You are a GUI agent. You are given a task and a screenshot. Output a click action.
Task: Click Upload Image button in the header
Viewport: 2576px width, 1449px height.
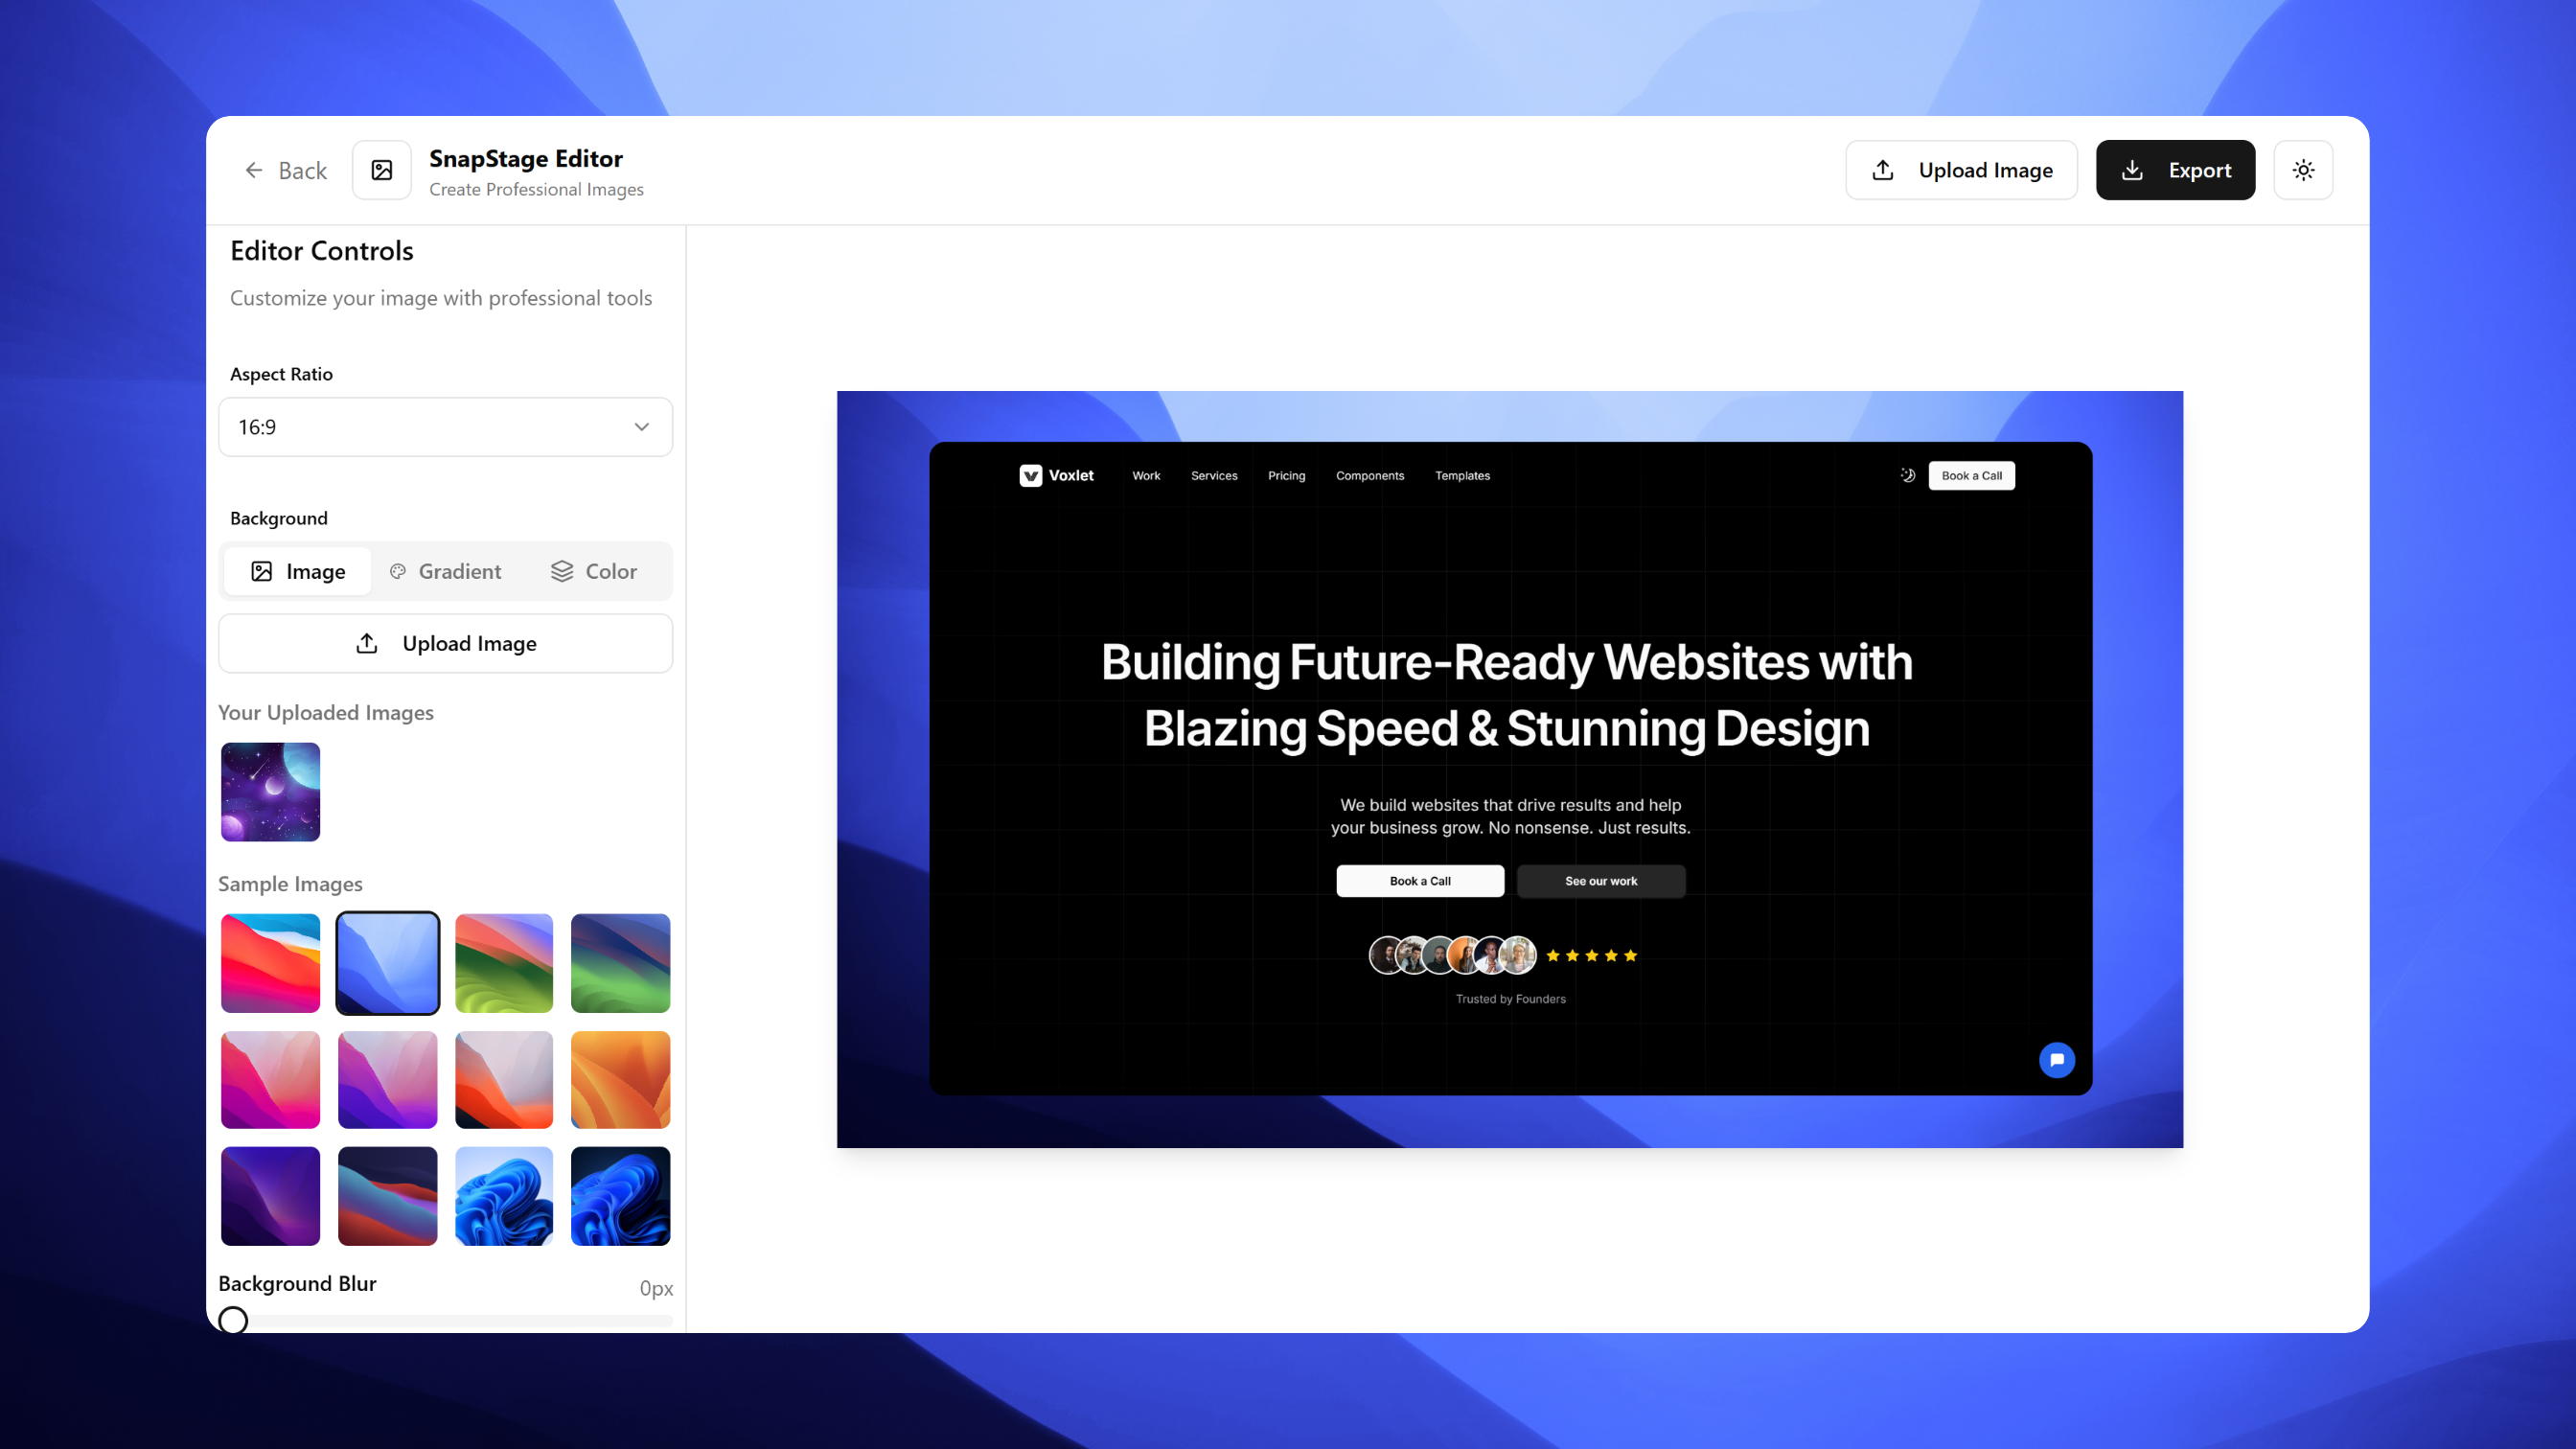pos(1961,170)
